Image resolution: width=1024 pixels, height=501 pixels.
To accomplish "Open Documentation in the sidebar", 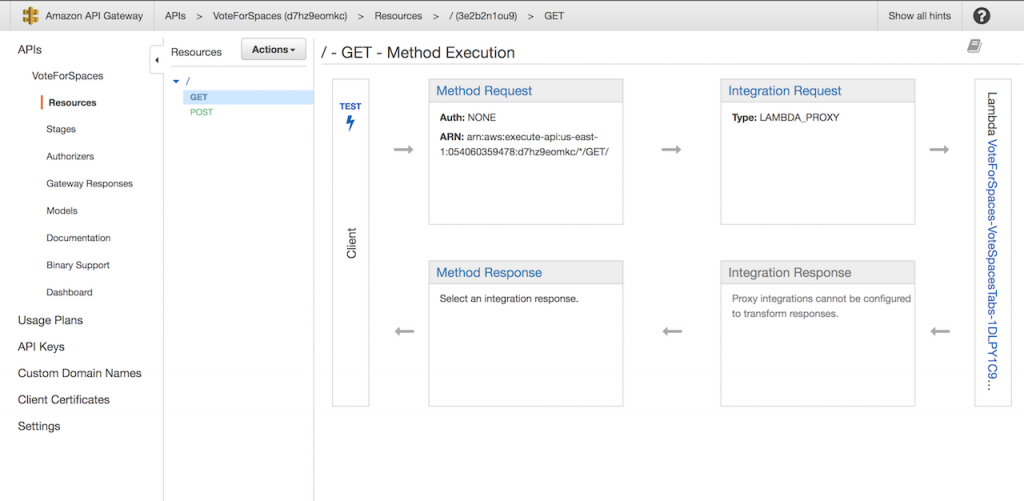I will (x=78, y=238).
